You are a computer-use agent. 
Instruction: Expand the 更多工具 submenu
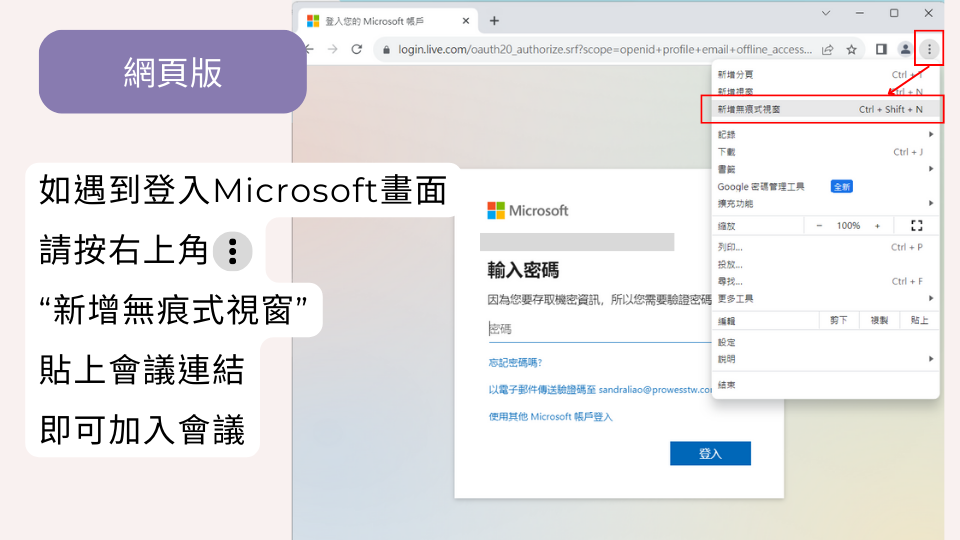pyautogui.click(x=825, y=299)
